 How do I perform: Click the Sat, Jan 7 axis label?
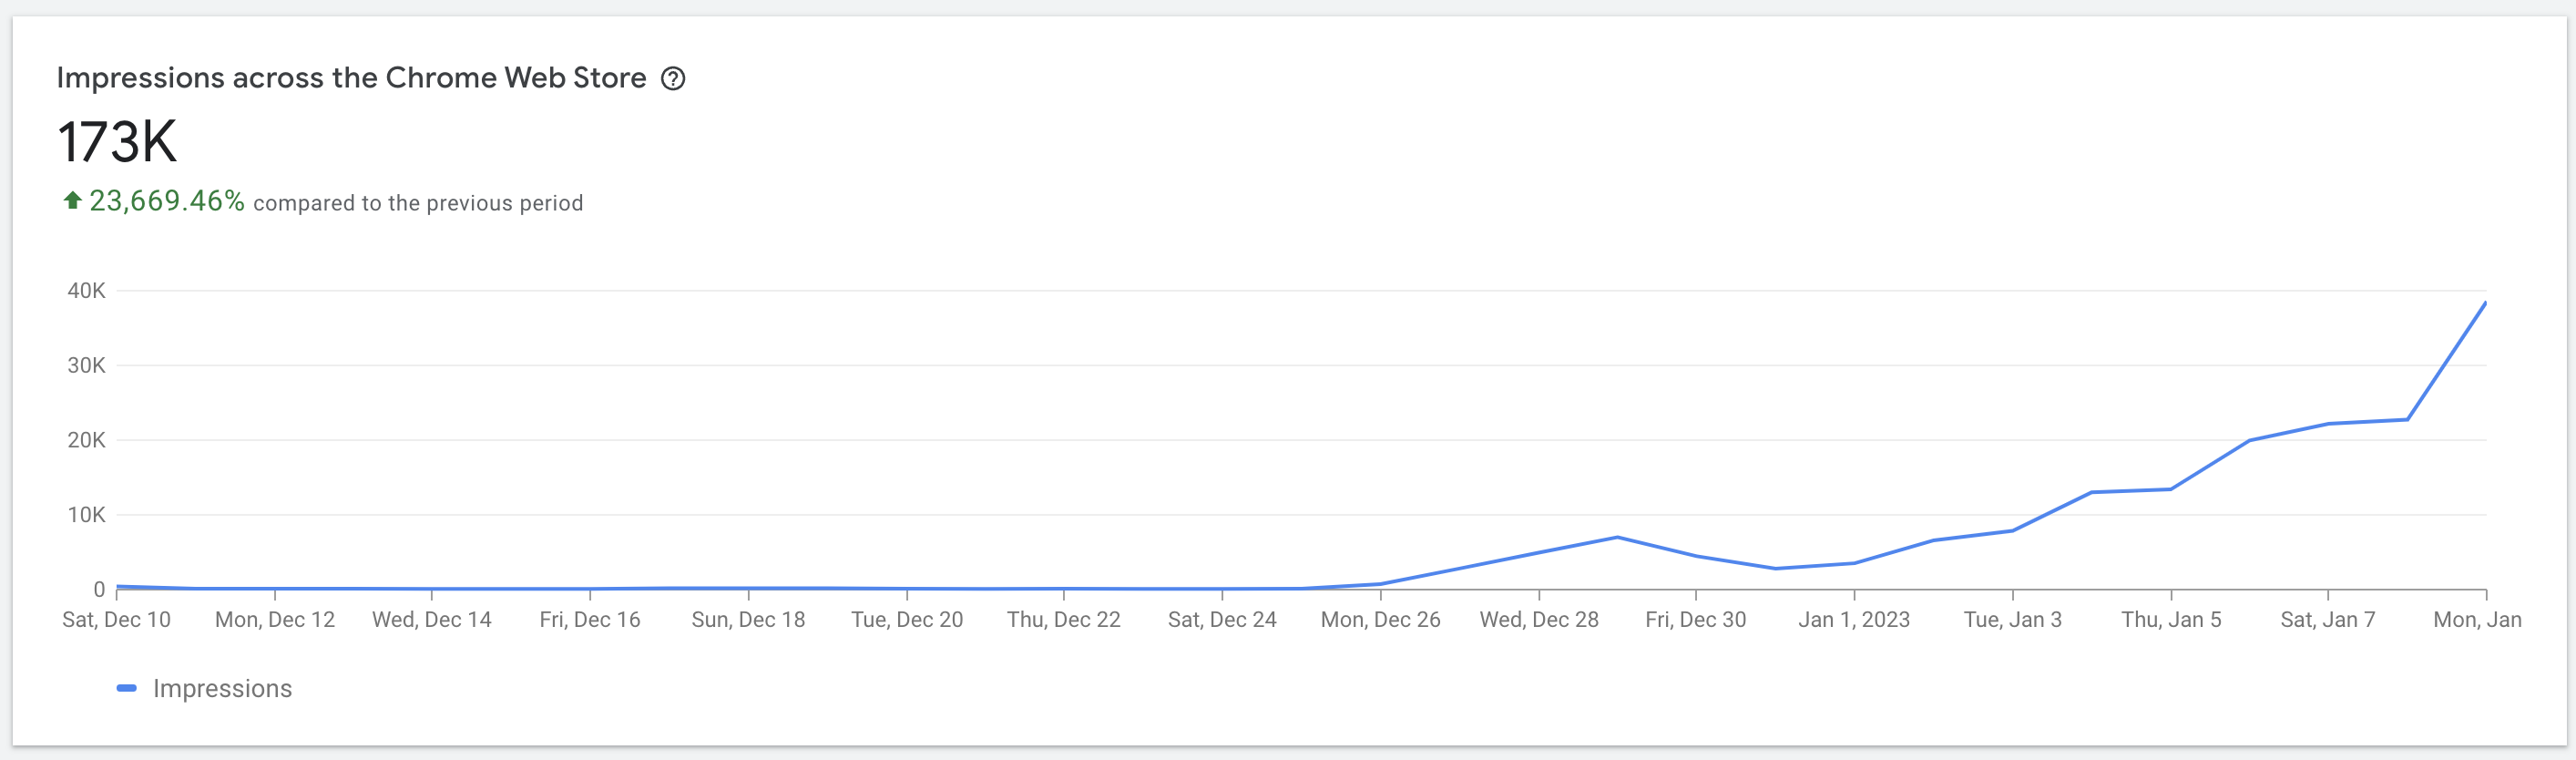point(2327,619)
